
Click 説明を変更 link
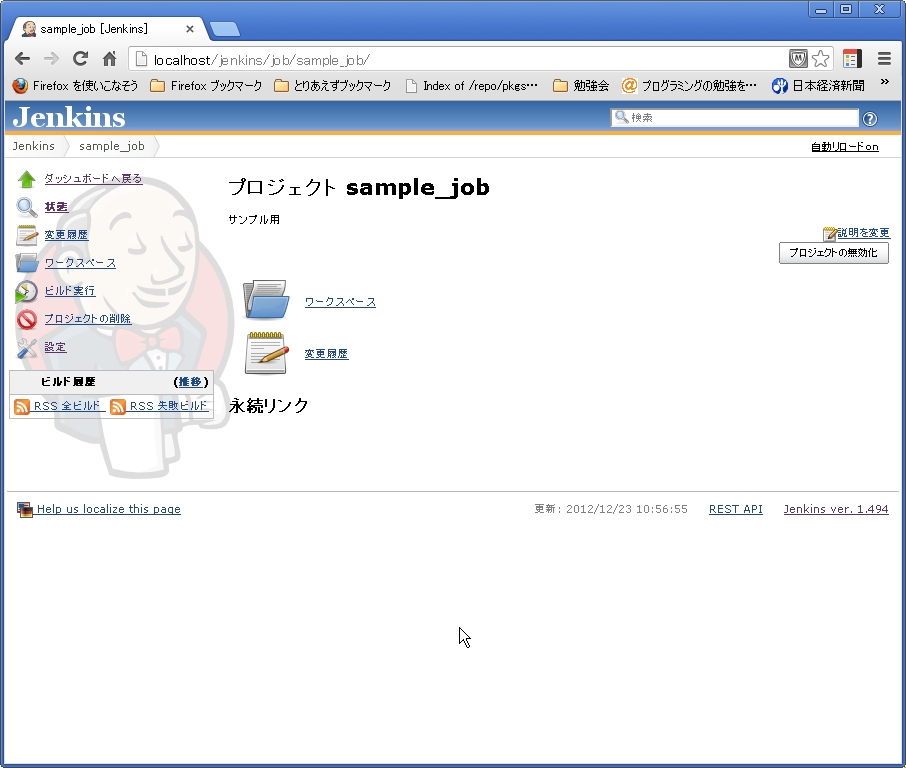click(x=864, y=233)
